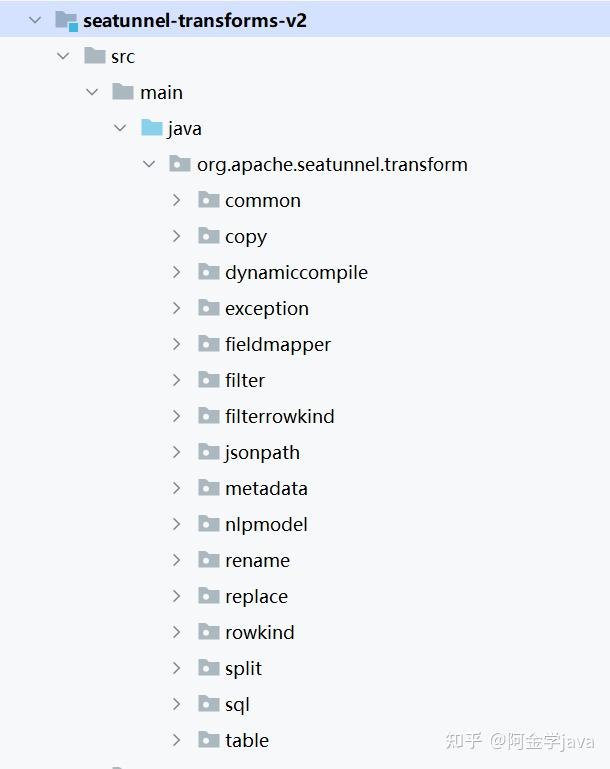The image size is (610, 769).
Task: Collapse the java folder chevron
Action: pos(120,128)
